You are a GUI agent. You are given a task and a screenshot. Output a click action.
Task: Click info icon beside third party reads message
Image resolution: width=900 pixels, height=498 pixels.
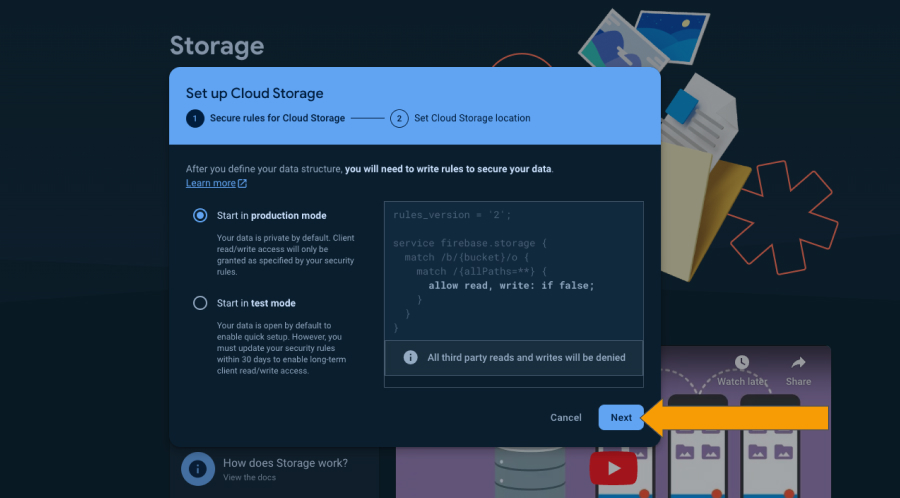tap(410, 357)
